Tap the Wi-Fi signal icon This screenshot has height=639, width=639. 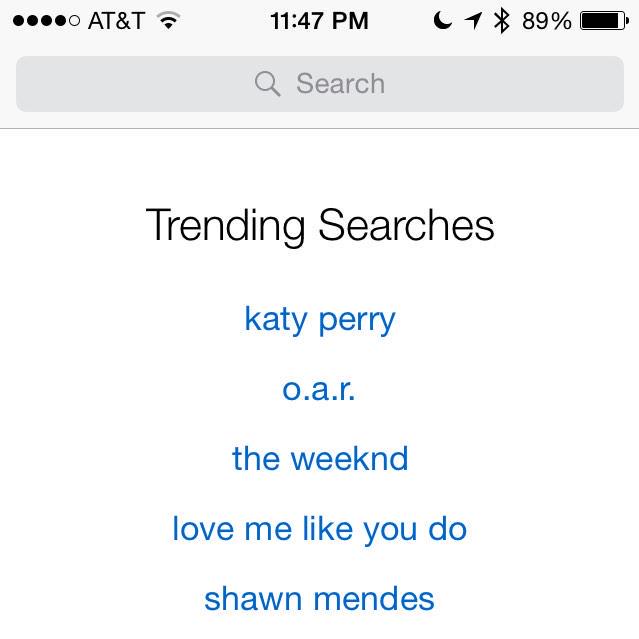point(168,20)
